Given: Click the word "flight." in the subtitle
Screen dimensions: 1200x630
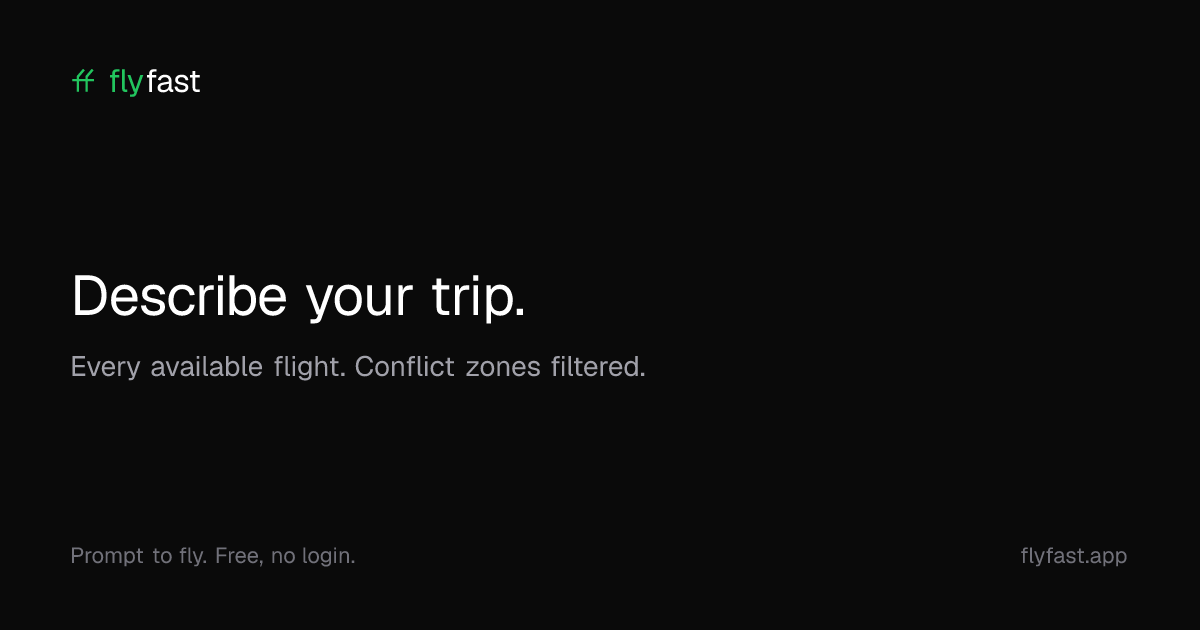Looking at the screenshot, I should (310, 367).
